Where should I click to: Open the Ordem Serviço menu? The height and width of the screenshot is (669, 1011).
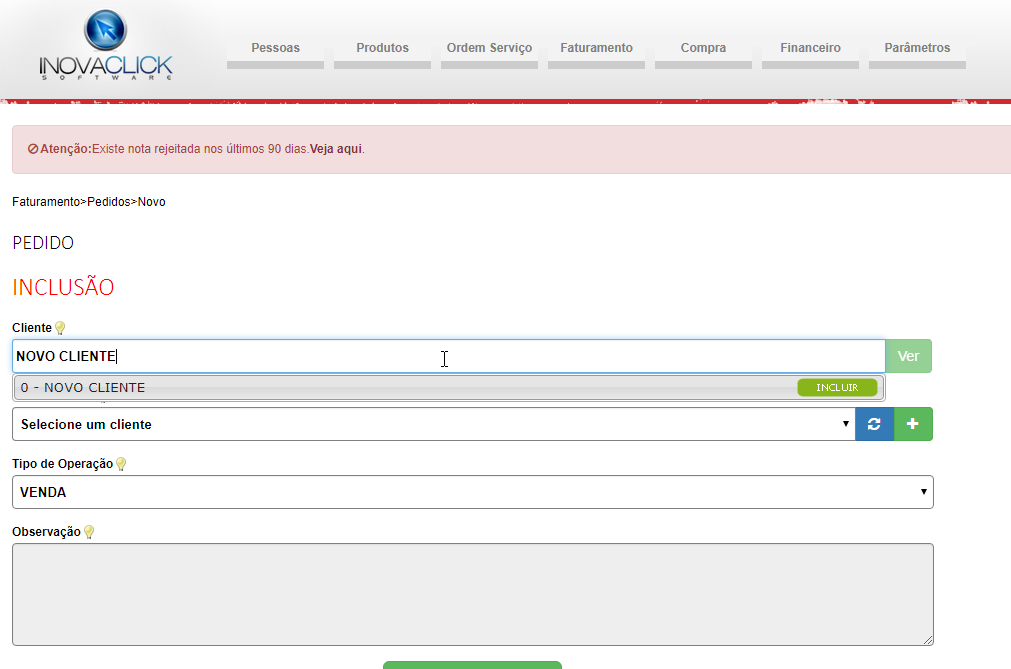[x=489, y=48]
